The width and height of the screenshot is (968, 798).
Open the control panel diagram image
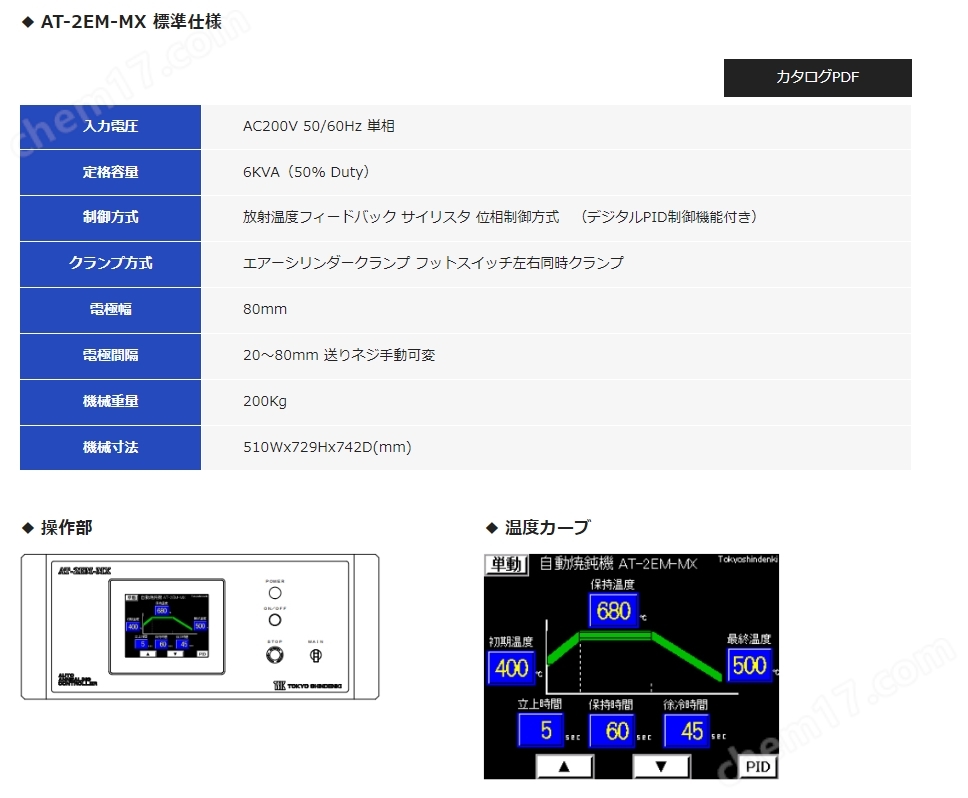pyautogui.click(x=200, y=626)
